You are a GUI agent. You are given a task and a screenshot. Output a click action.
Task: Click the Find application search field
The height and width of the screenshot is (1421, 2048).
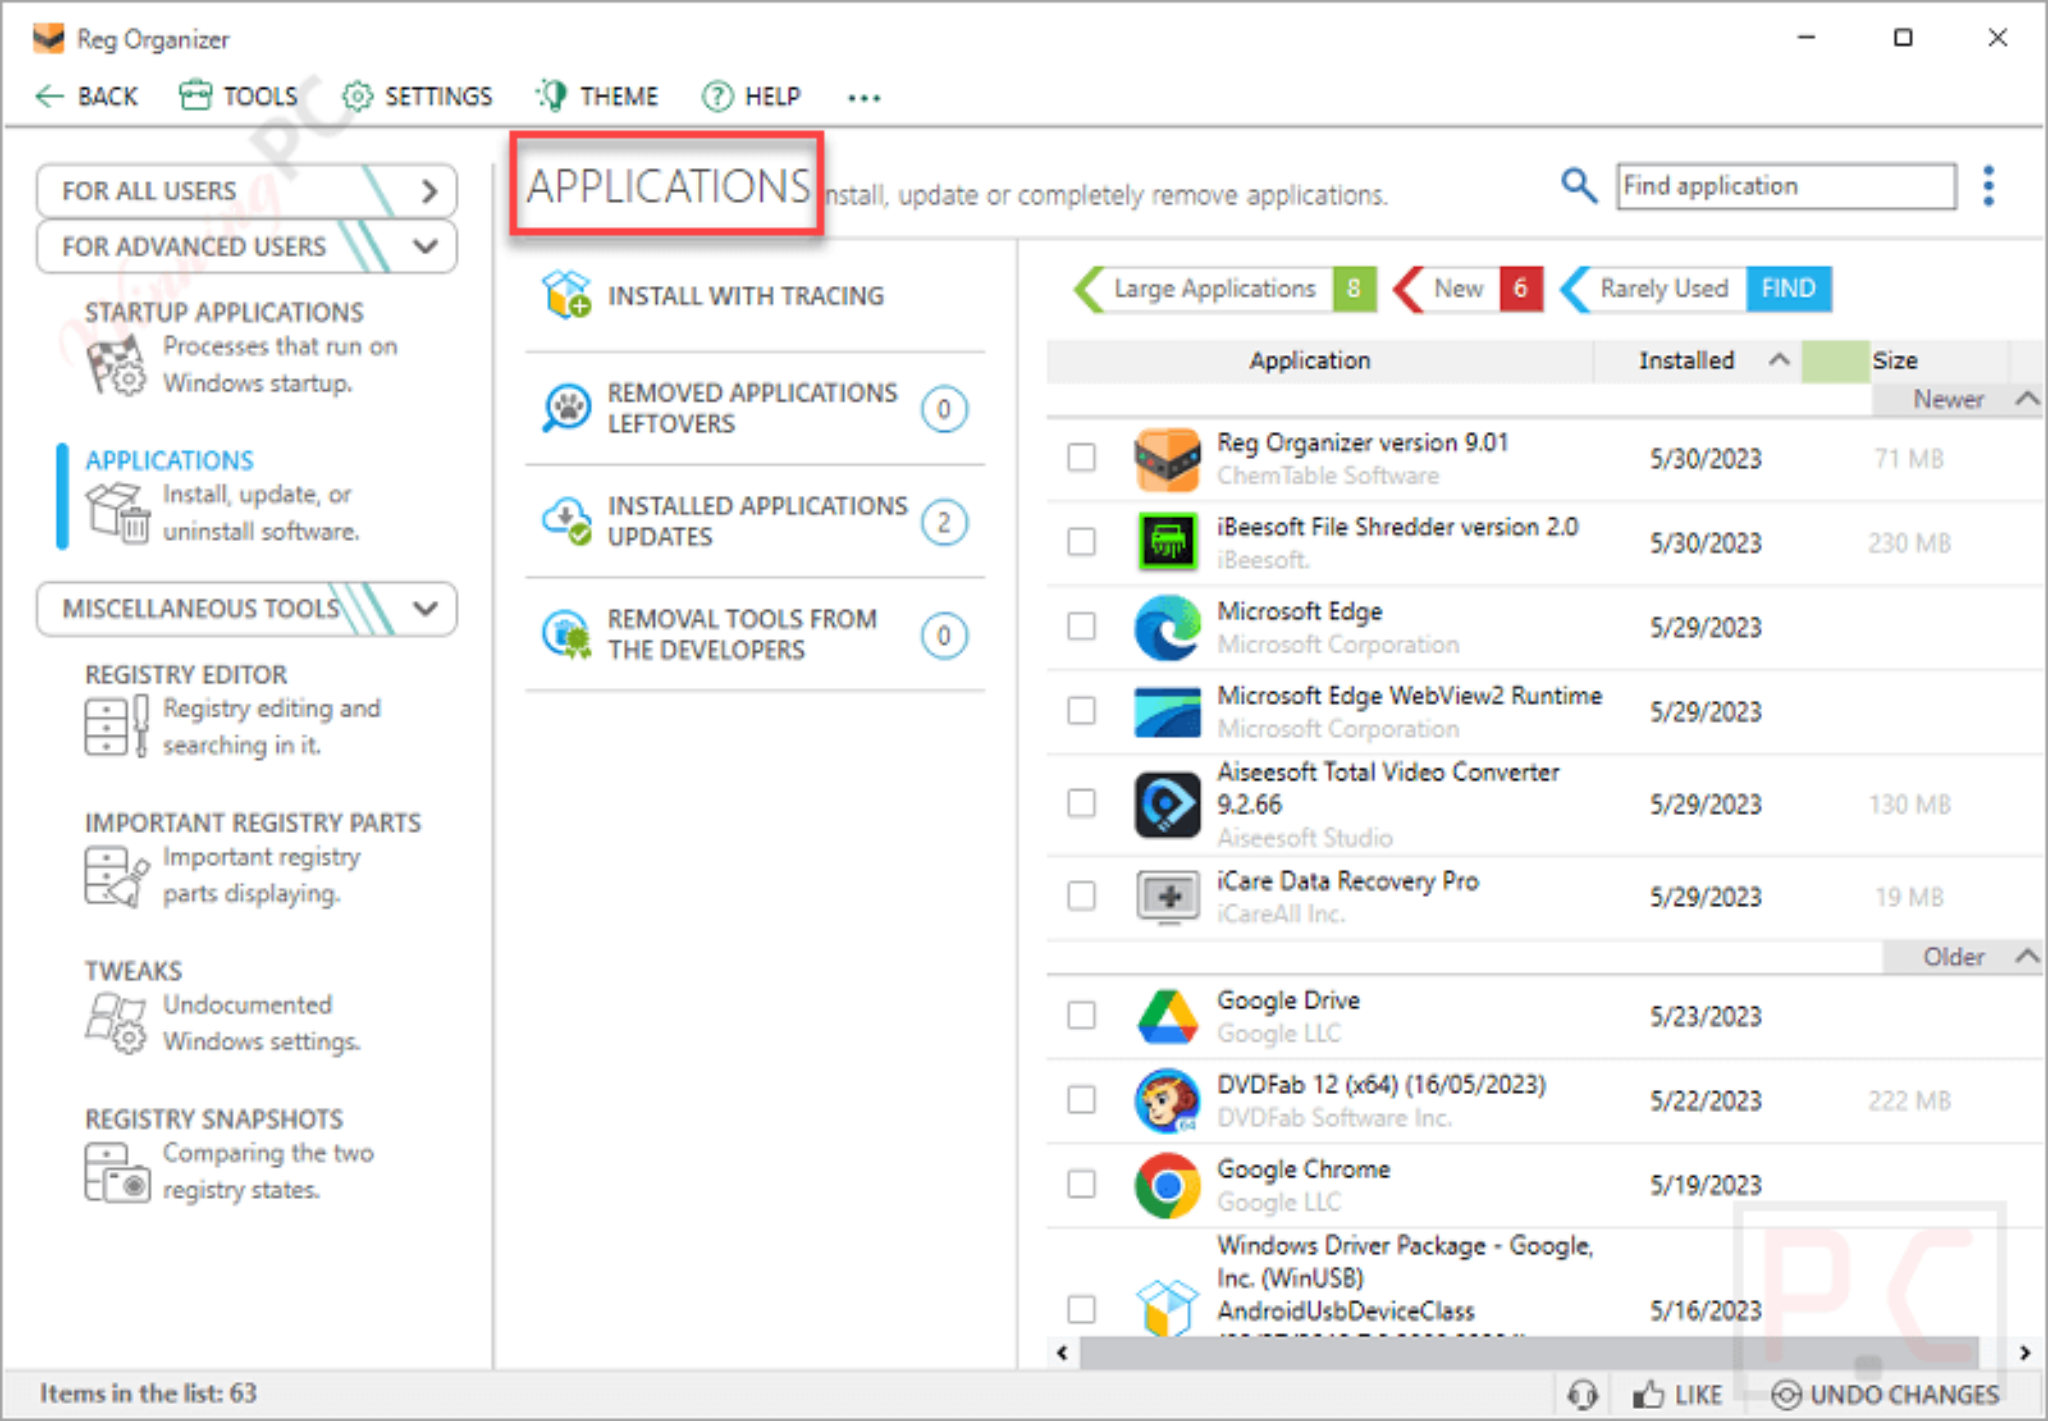[1786, 186]
